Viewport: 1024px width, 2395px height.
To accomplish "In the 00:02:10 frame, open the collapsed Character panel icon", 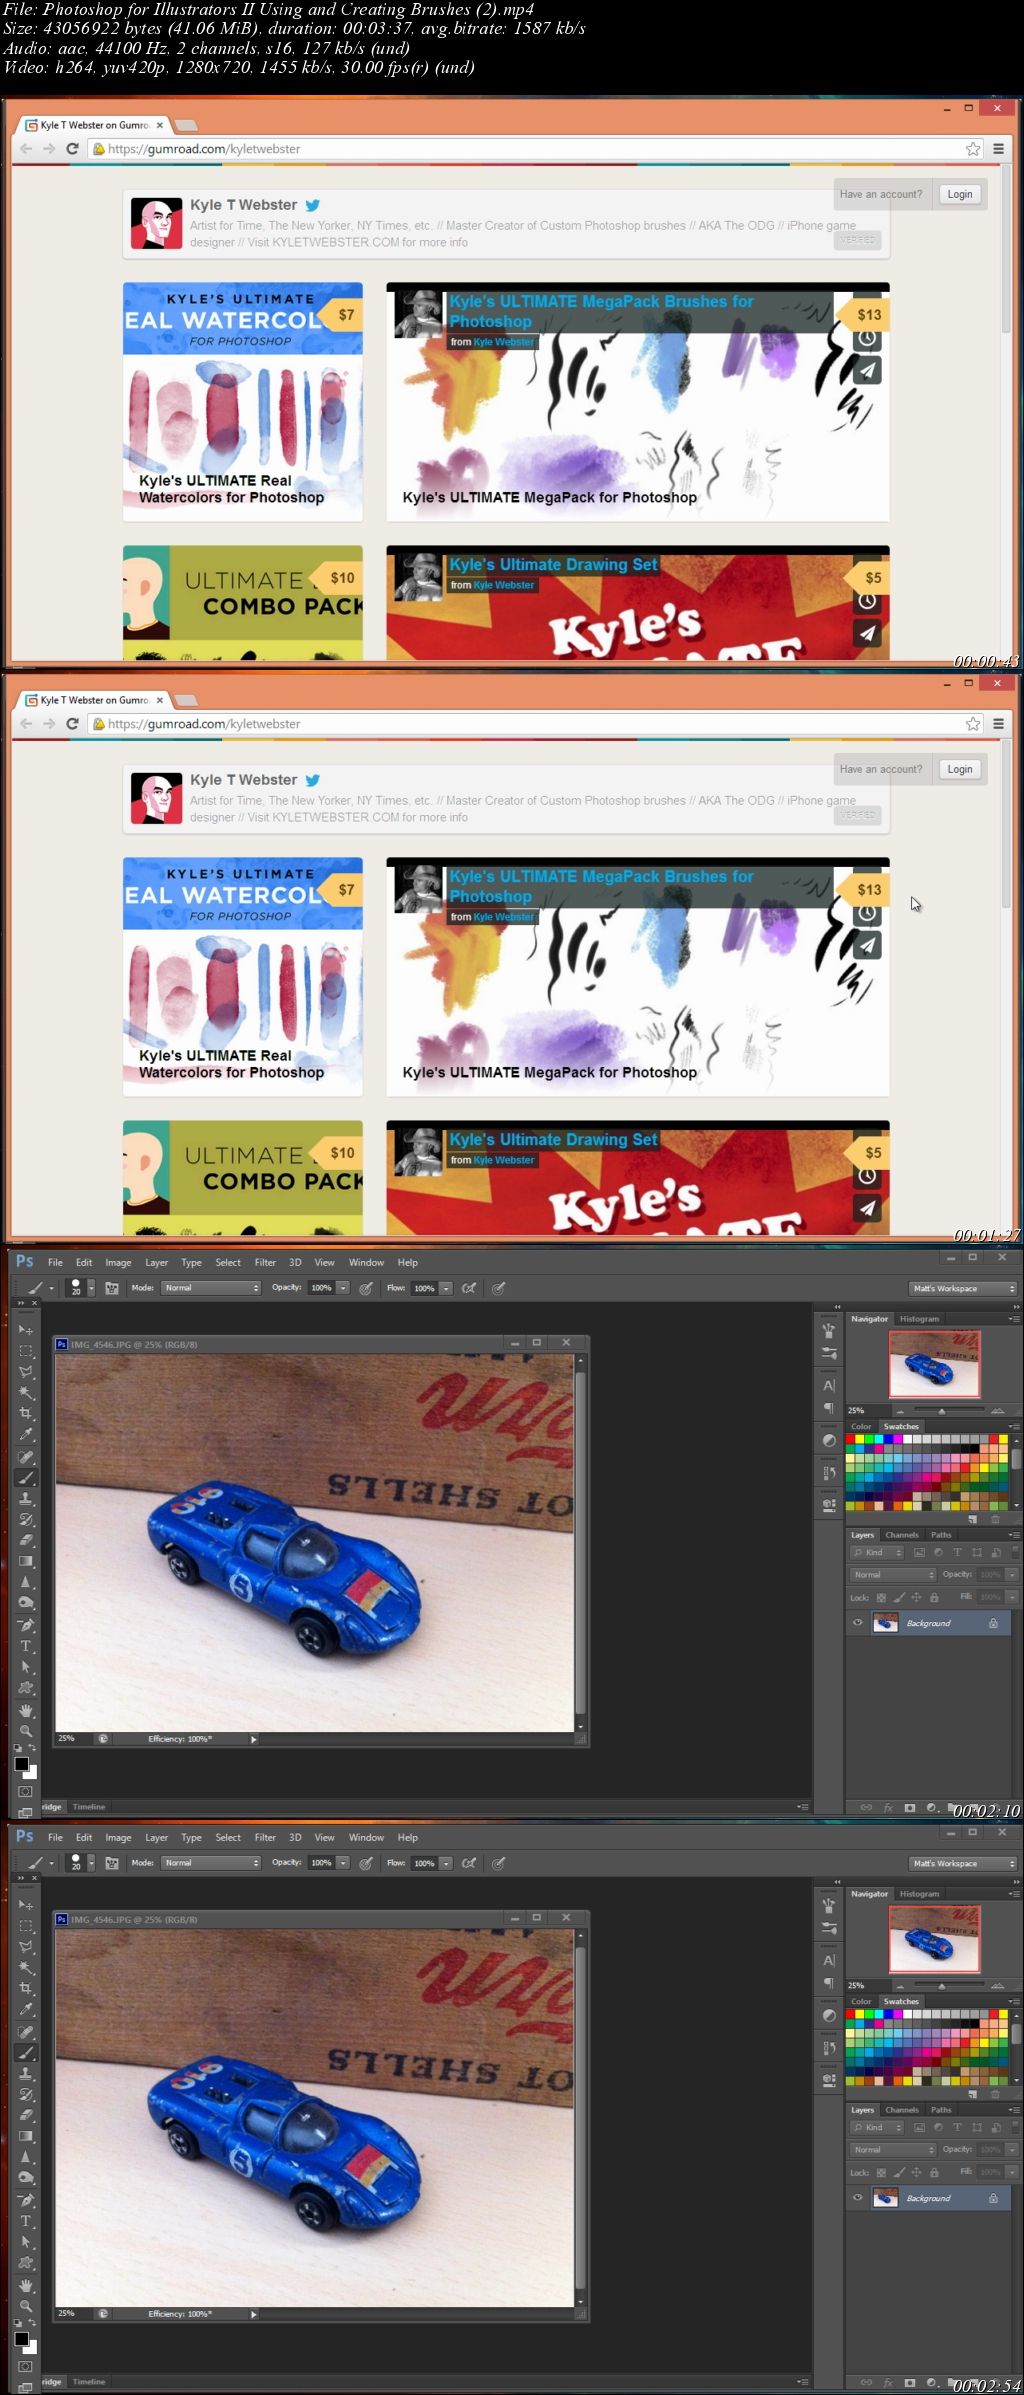I will click(x=829, y=1385).
